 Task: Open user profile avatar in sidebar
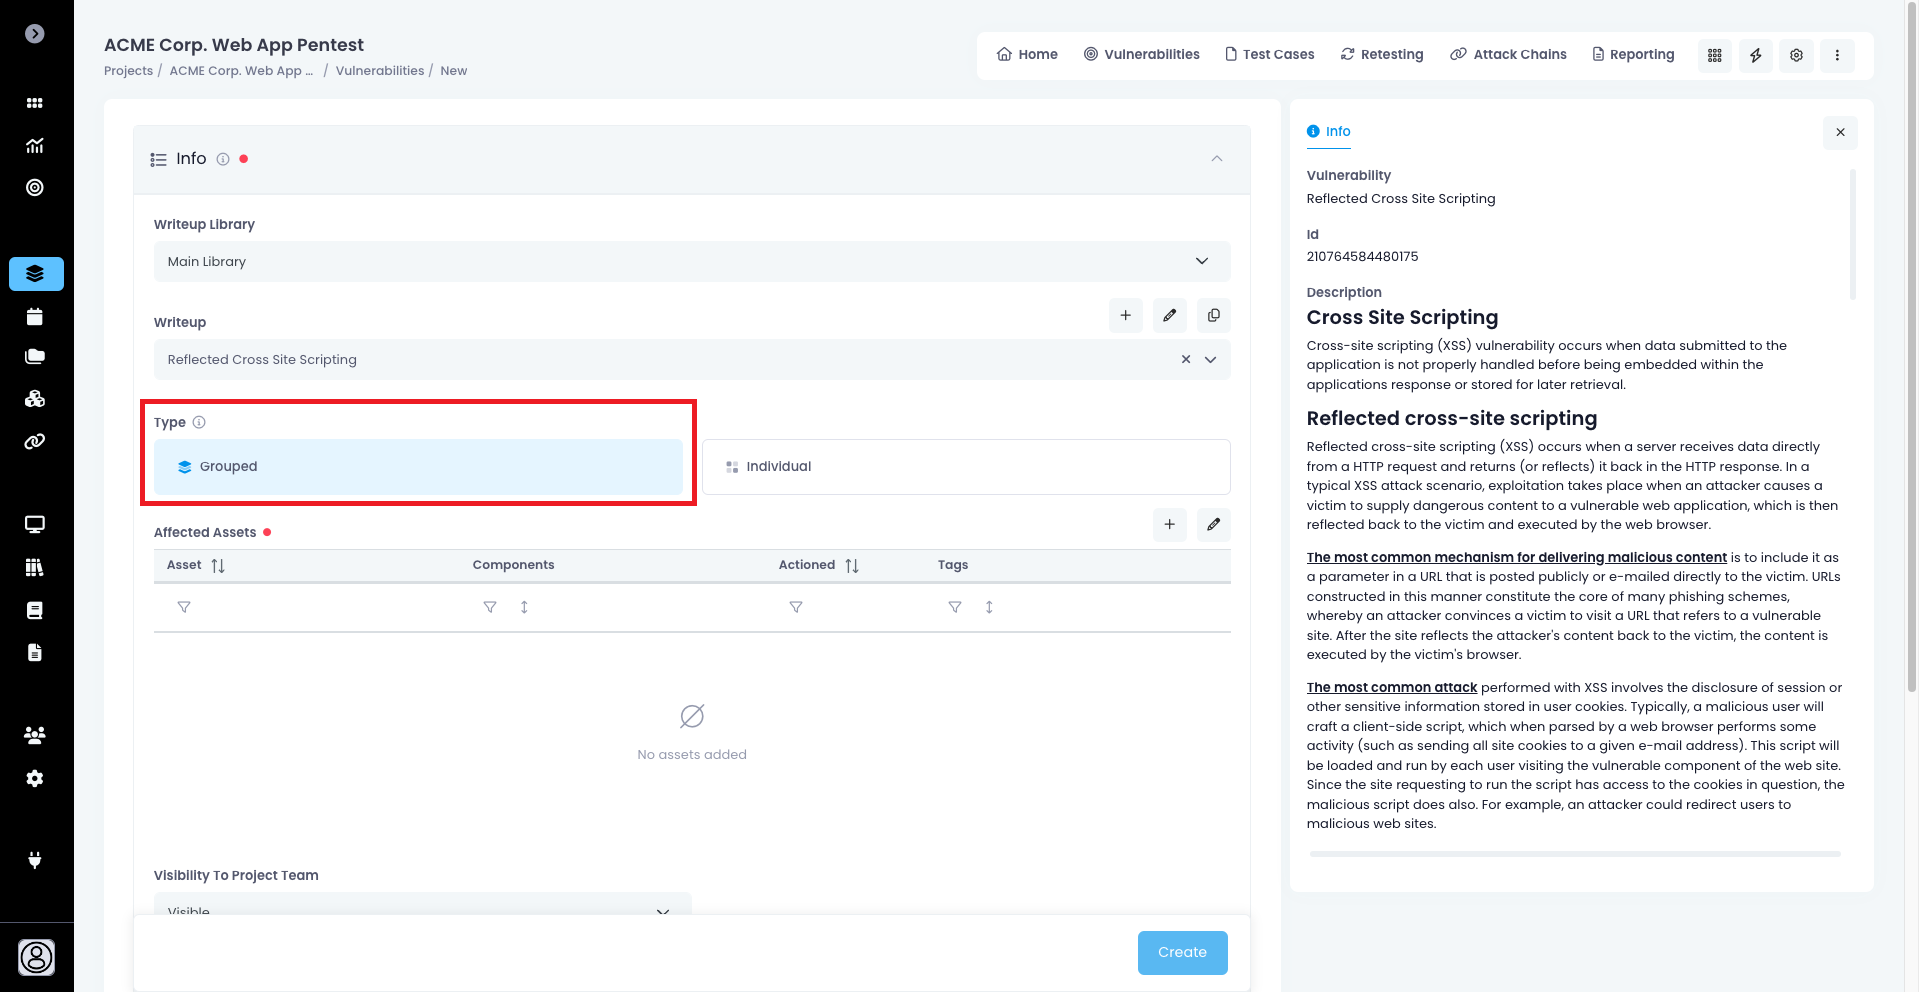pos(36,957)
